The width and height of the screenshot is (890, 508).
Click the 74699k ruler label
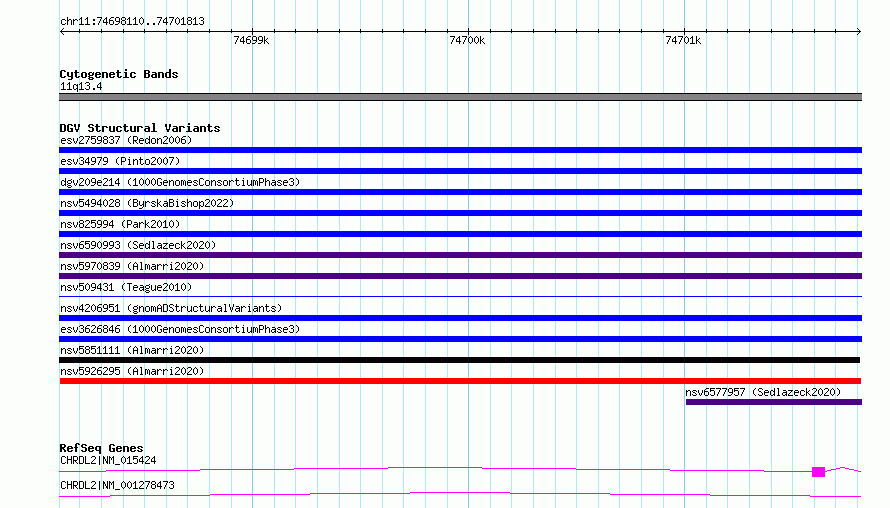click(251, 40)
